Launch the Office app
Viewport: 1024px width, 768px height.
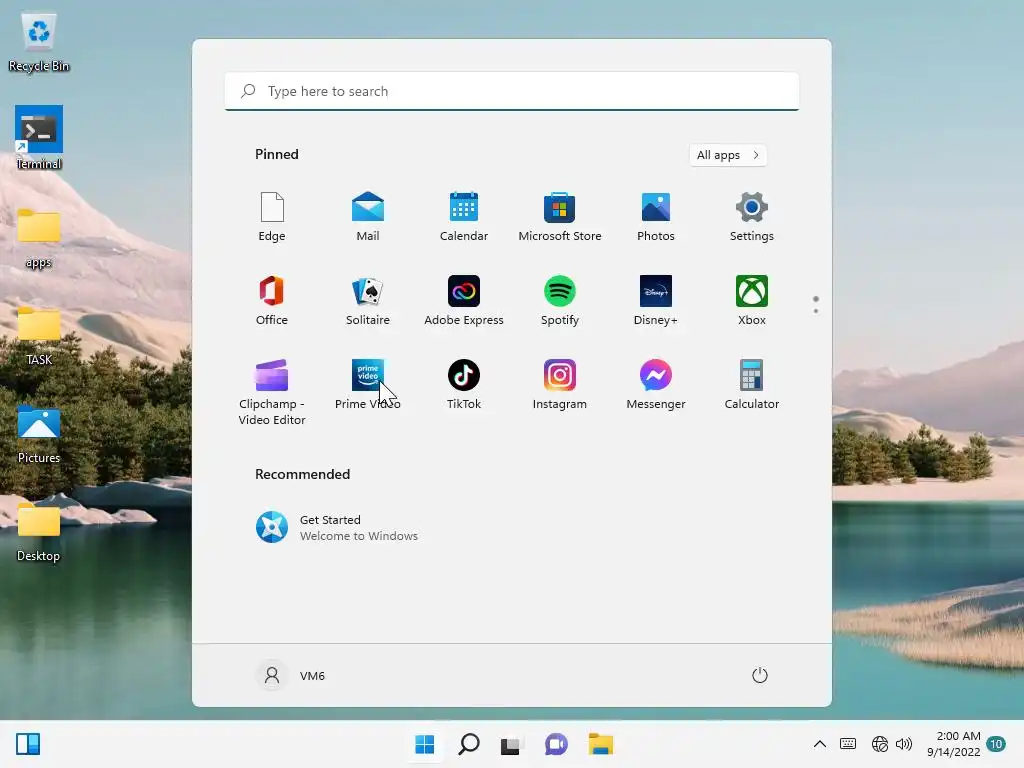click(272, 301)
